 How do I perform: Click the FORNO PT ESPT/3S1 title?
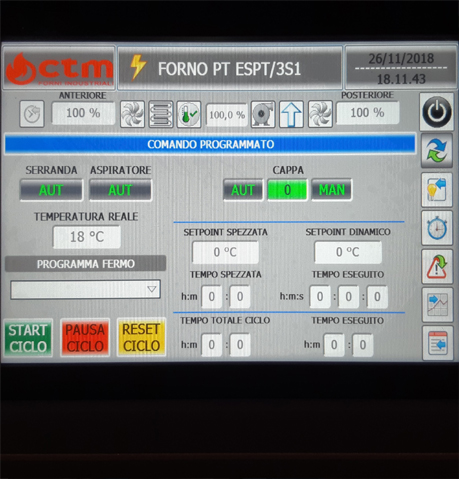[229, 69]
